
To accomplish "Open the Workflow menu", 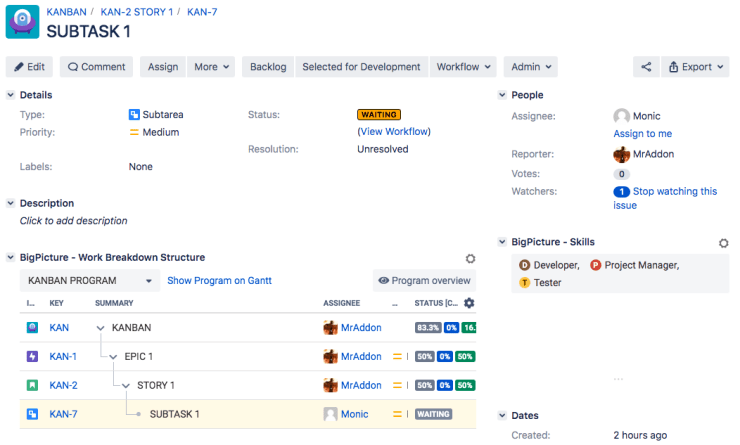I will 463,67.
